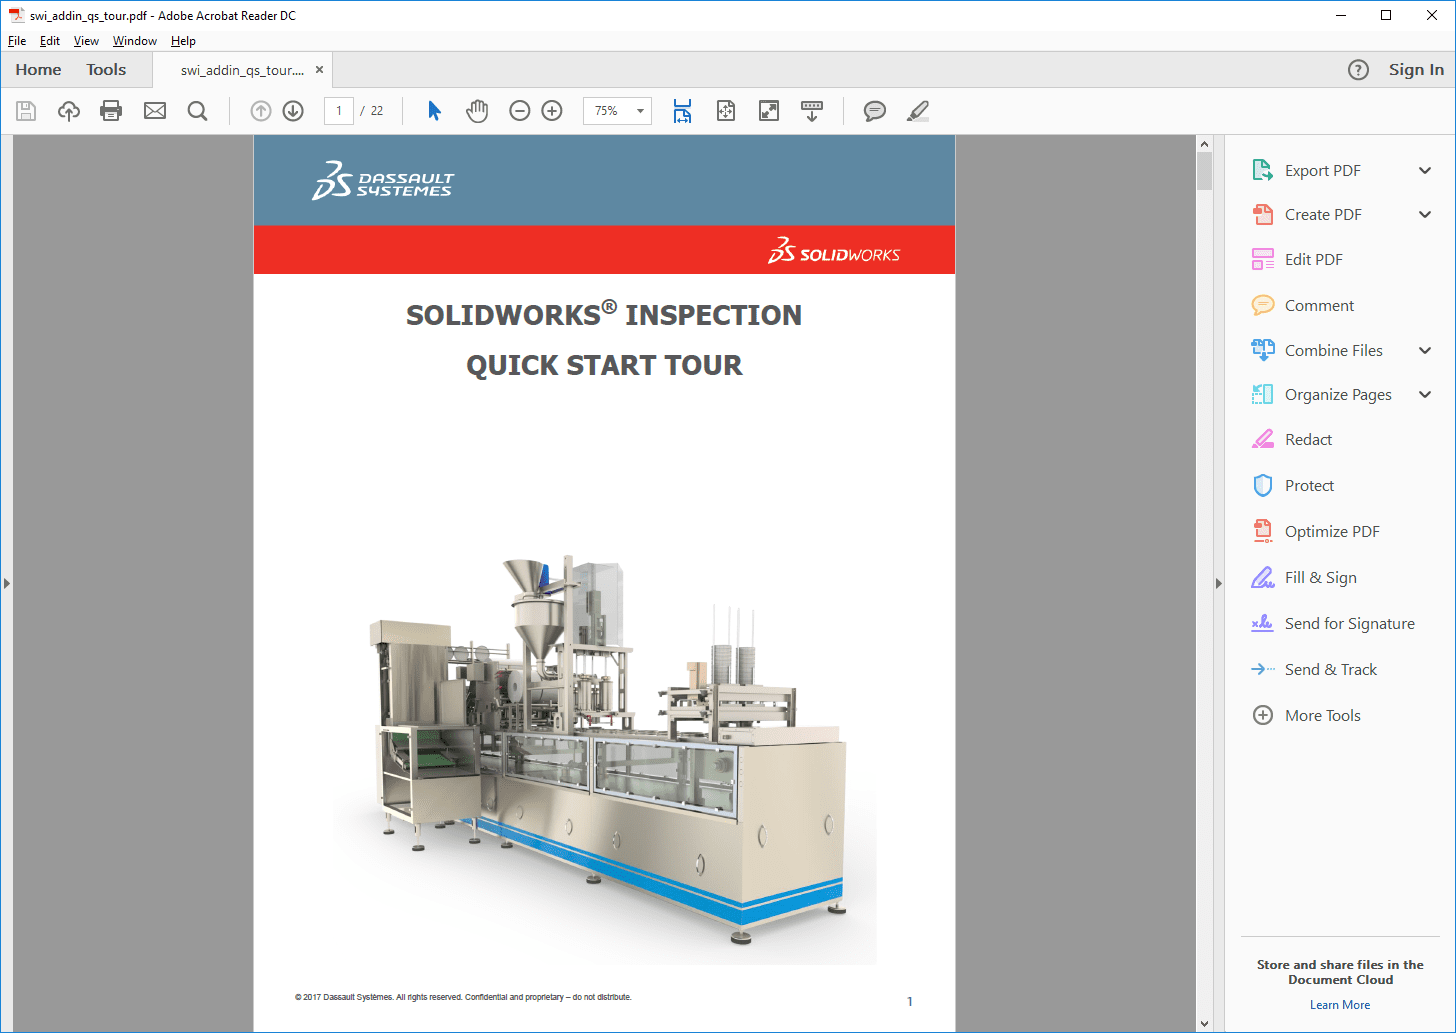The width and height of the screenshot is (1456, 1033).
Task: Click the add sticky note comment icon
Action: coord(875,111)
